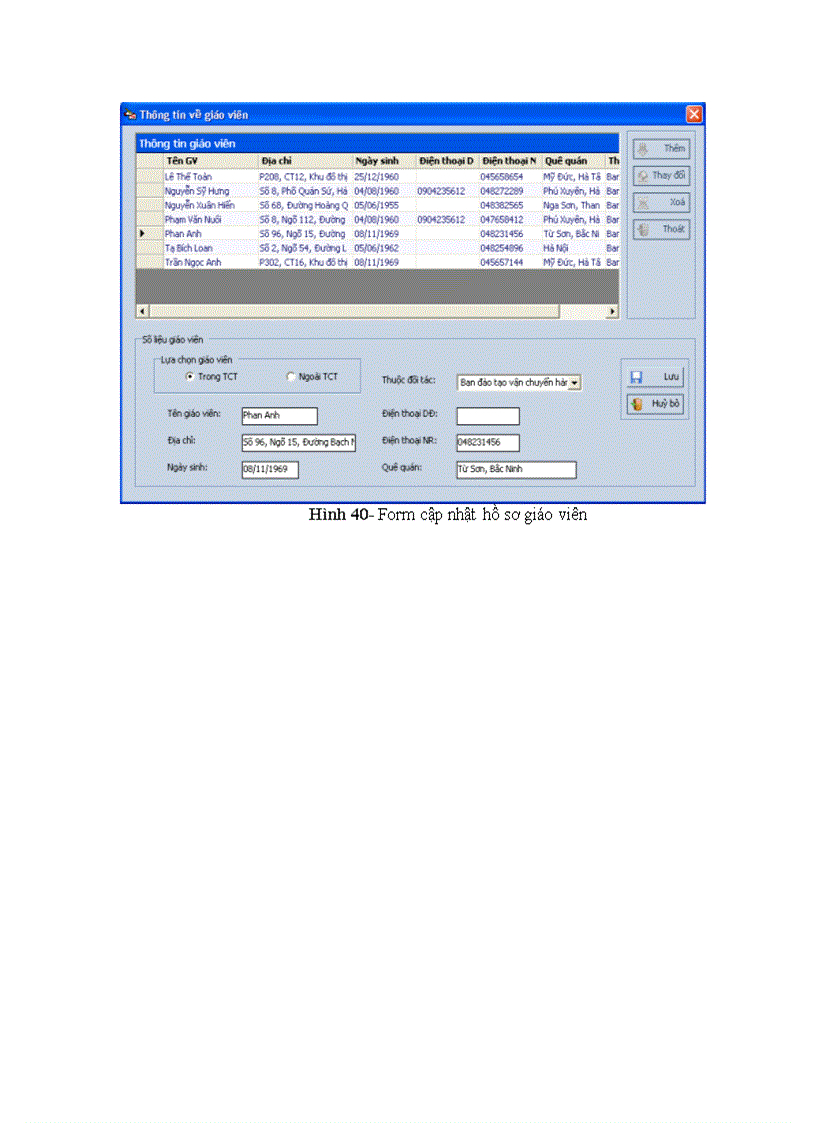Click the Thay đổi edit record icon
The image size is (816, 1123).
[x=644, y=176]
